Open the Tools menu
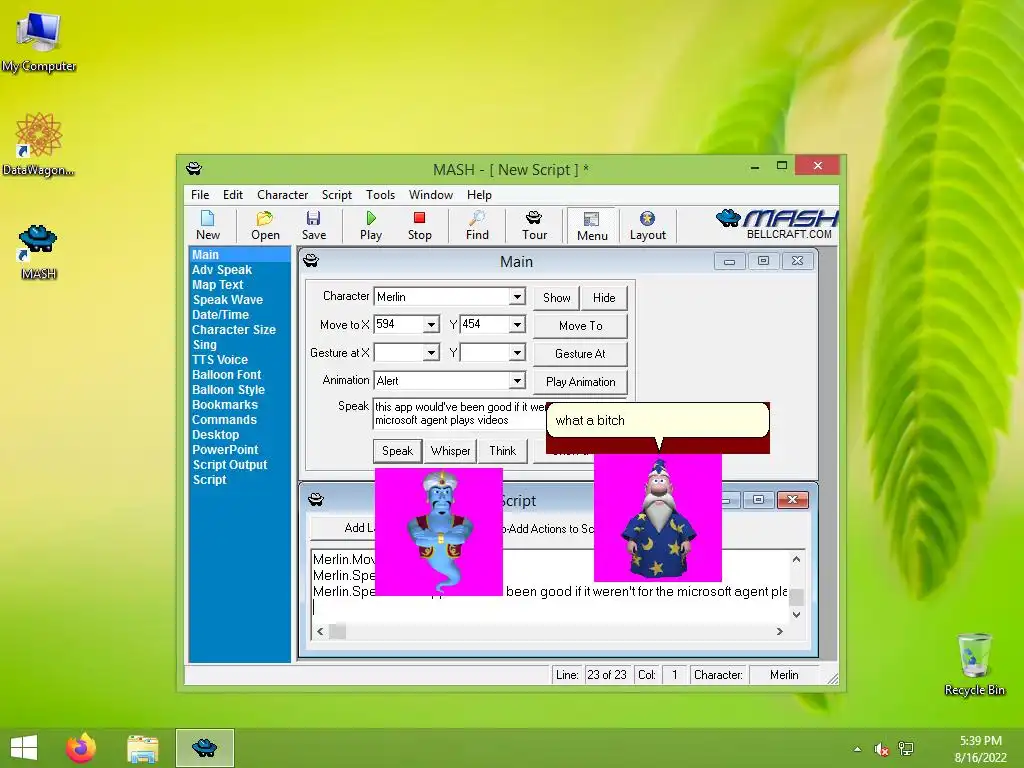 [x=380, y=195]
